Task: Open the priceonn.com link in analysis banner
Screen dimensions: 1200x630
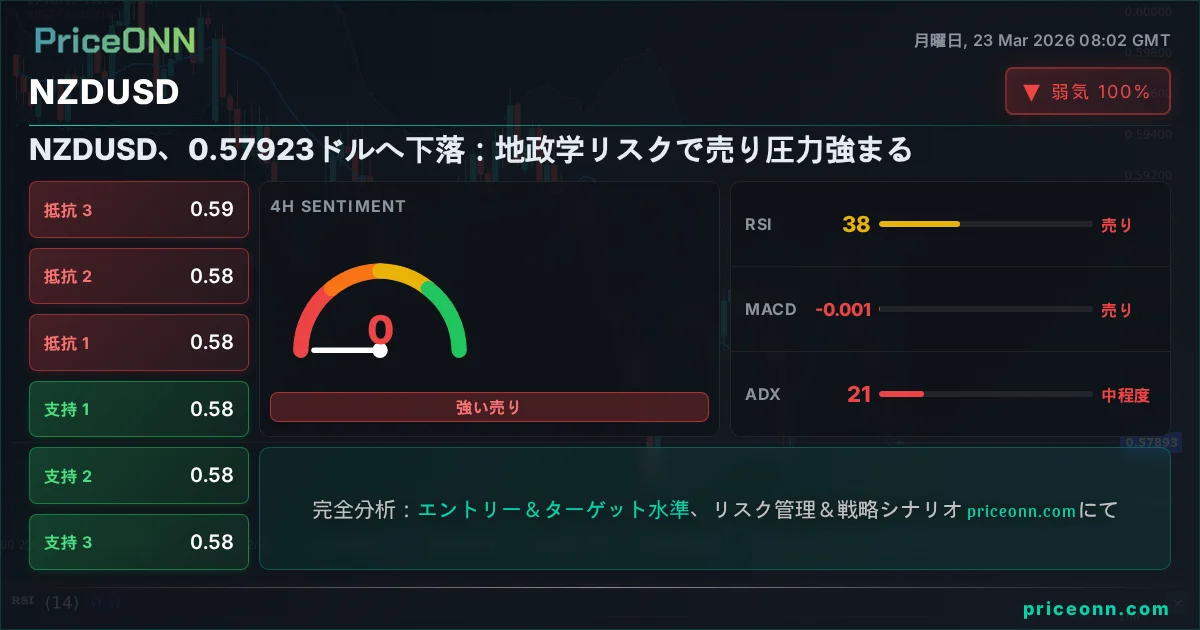Action: [x=1021, y=511]
